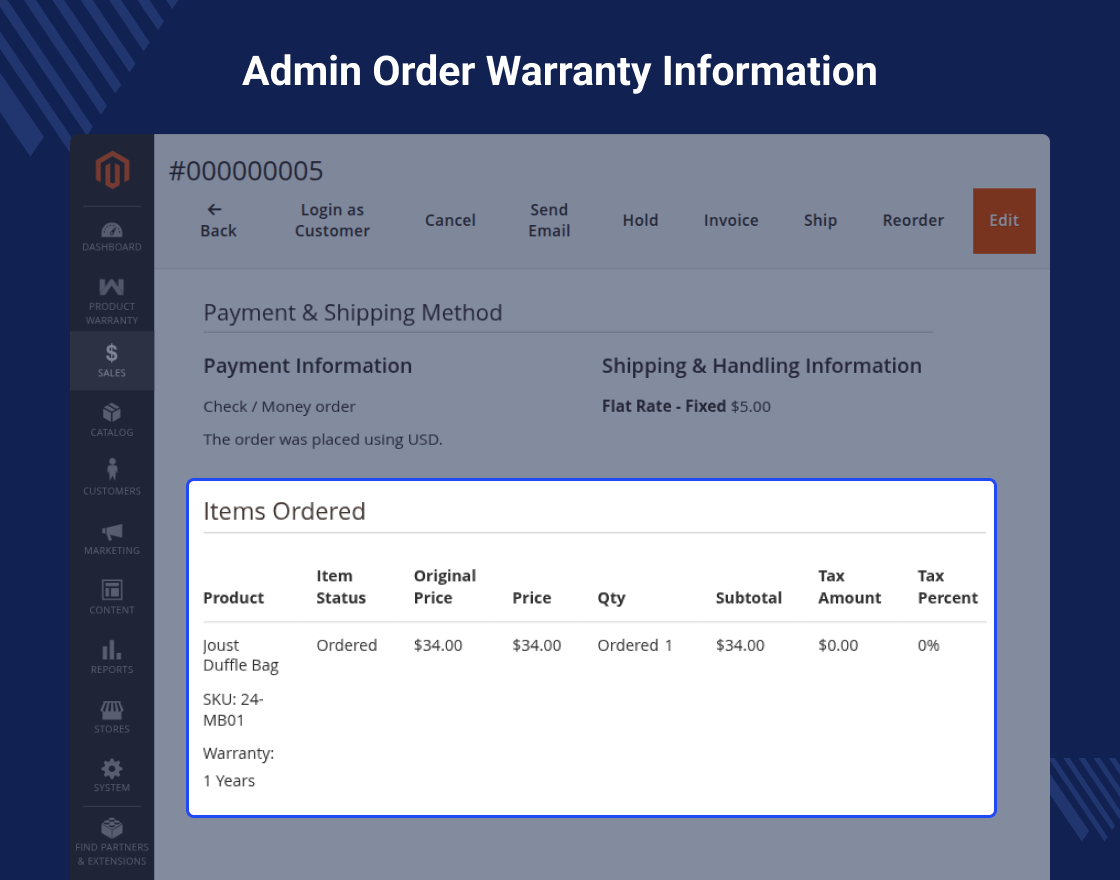Go Back using arrow button
Viewport: 1120px width, 880px height.
point(218,220)
